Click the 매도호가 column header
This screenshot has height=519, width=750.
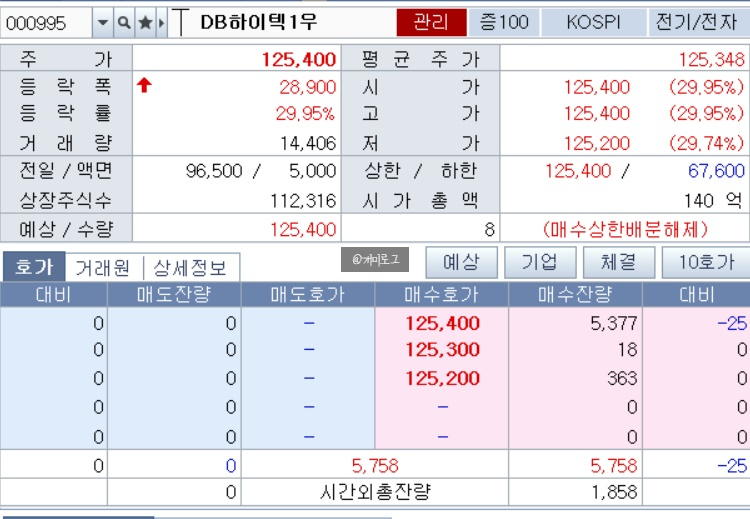[308, 295]
